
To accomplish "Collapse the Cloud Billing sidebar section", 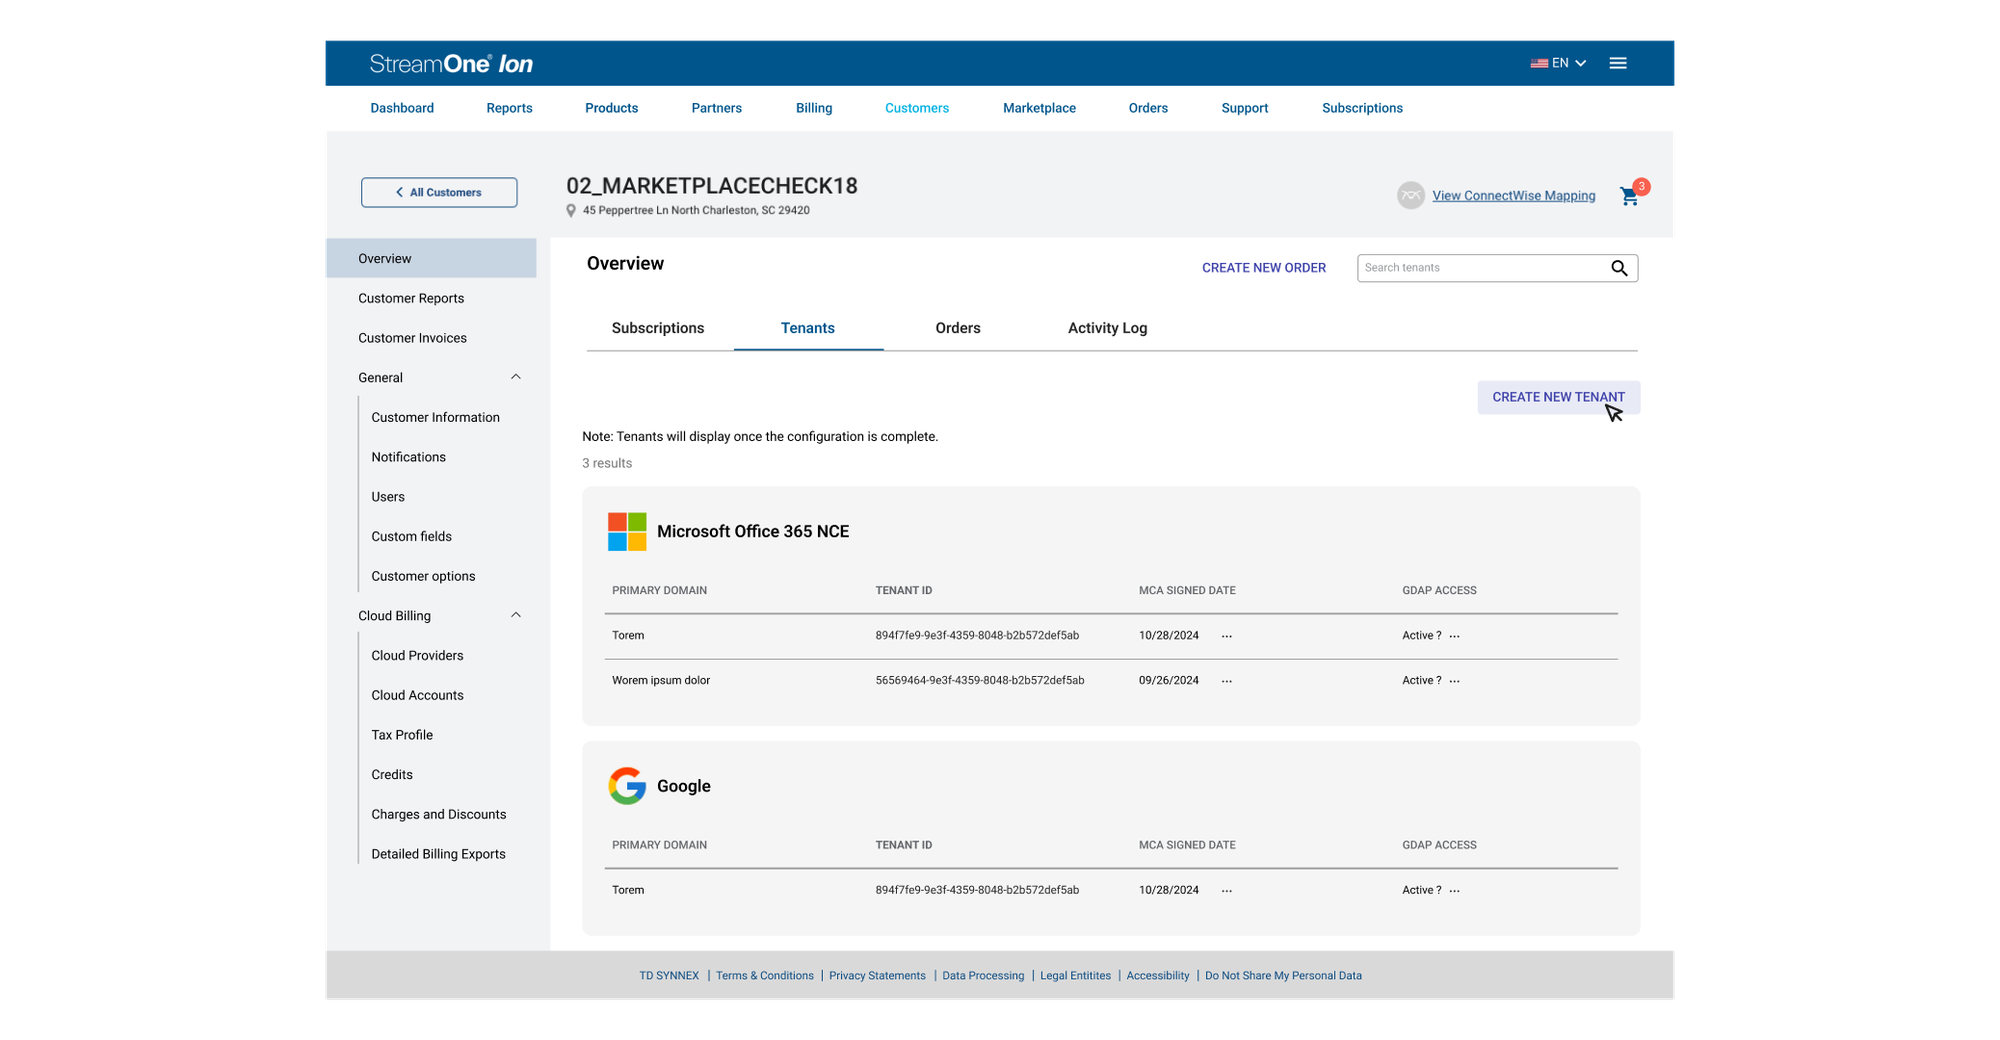I will (516, 615).
